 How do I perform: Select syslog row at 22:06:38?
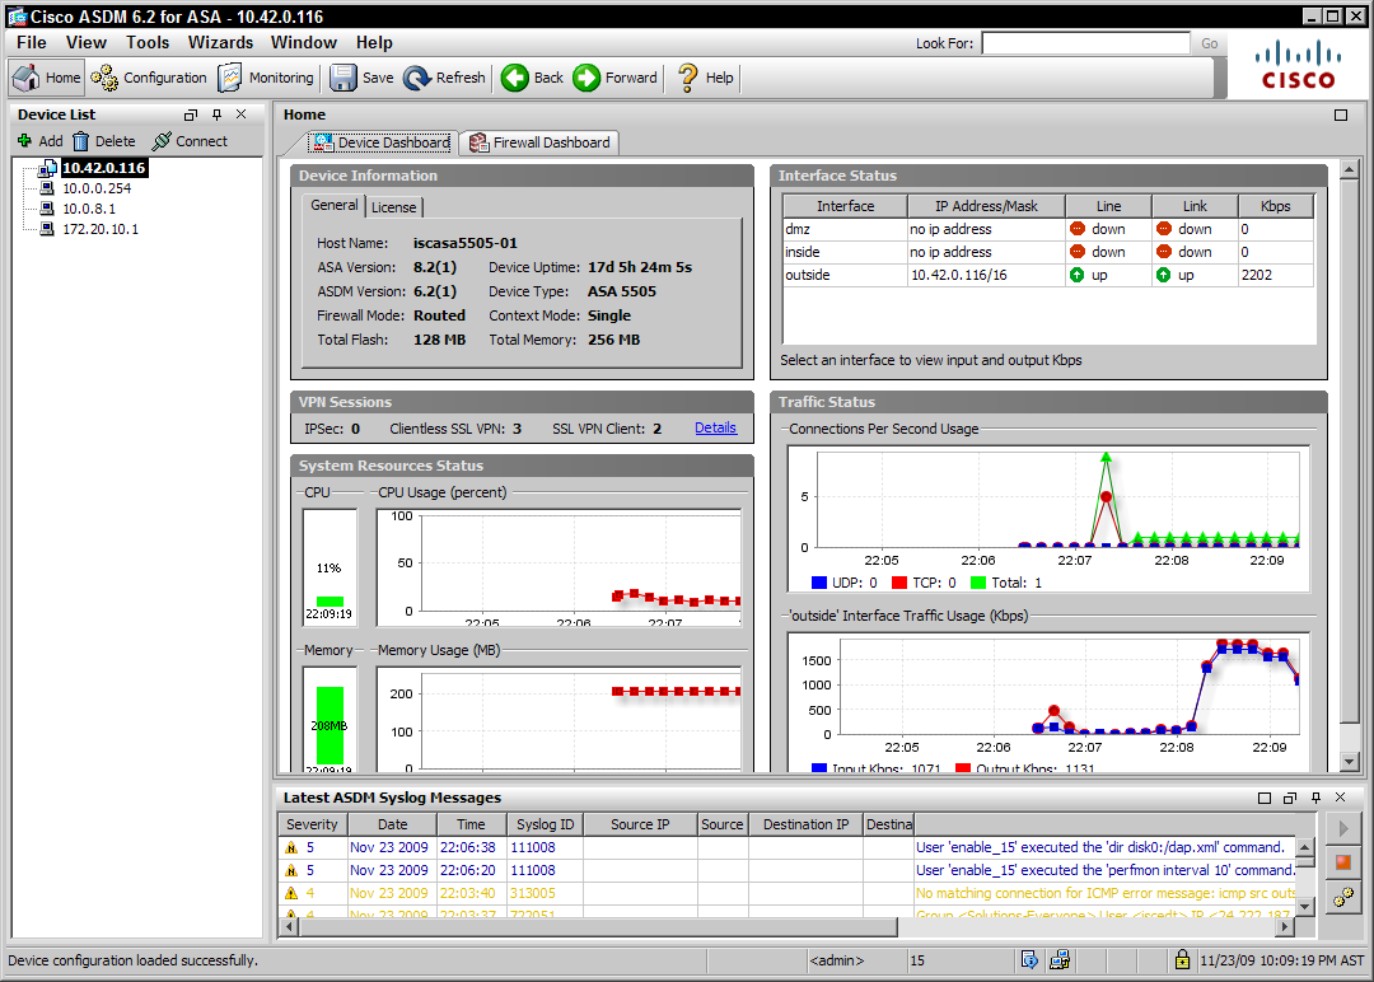coord(787,847)
